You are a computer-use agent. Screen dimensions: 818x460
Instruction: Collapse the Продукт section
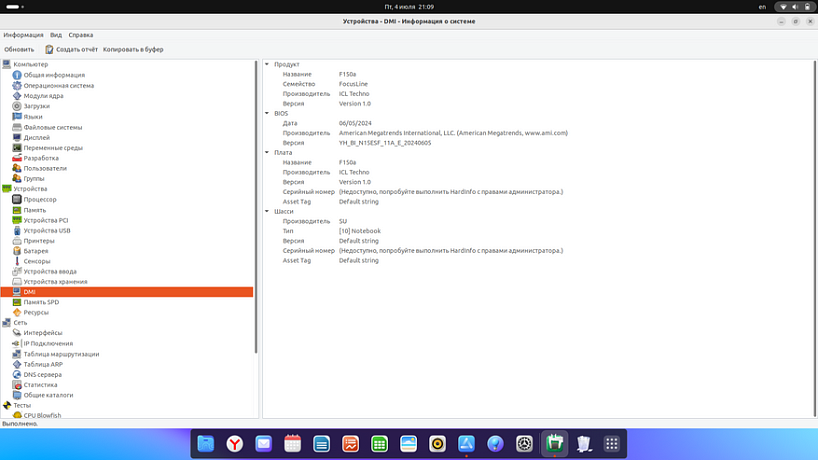click(267, 65)
